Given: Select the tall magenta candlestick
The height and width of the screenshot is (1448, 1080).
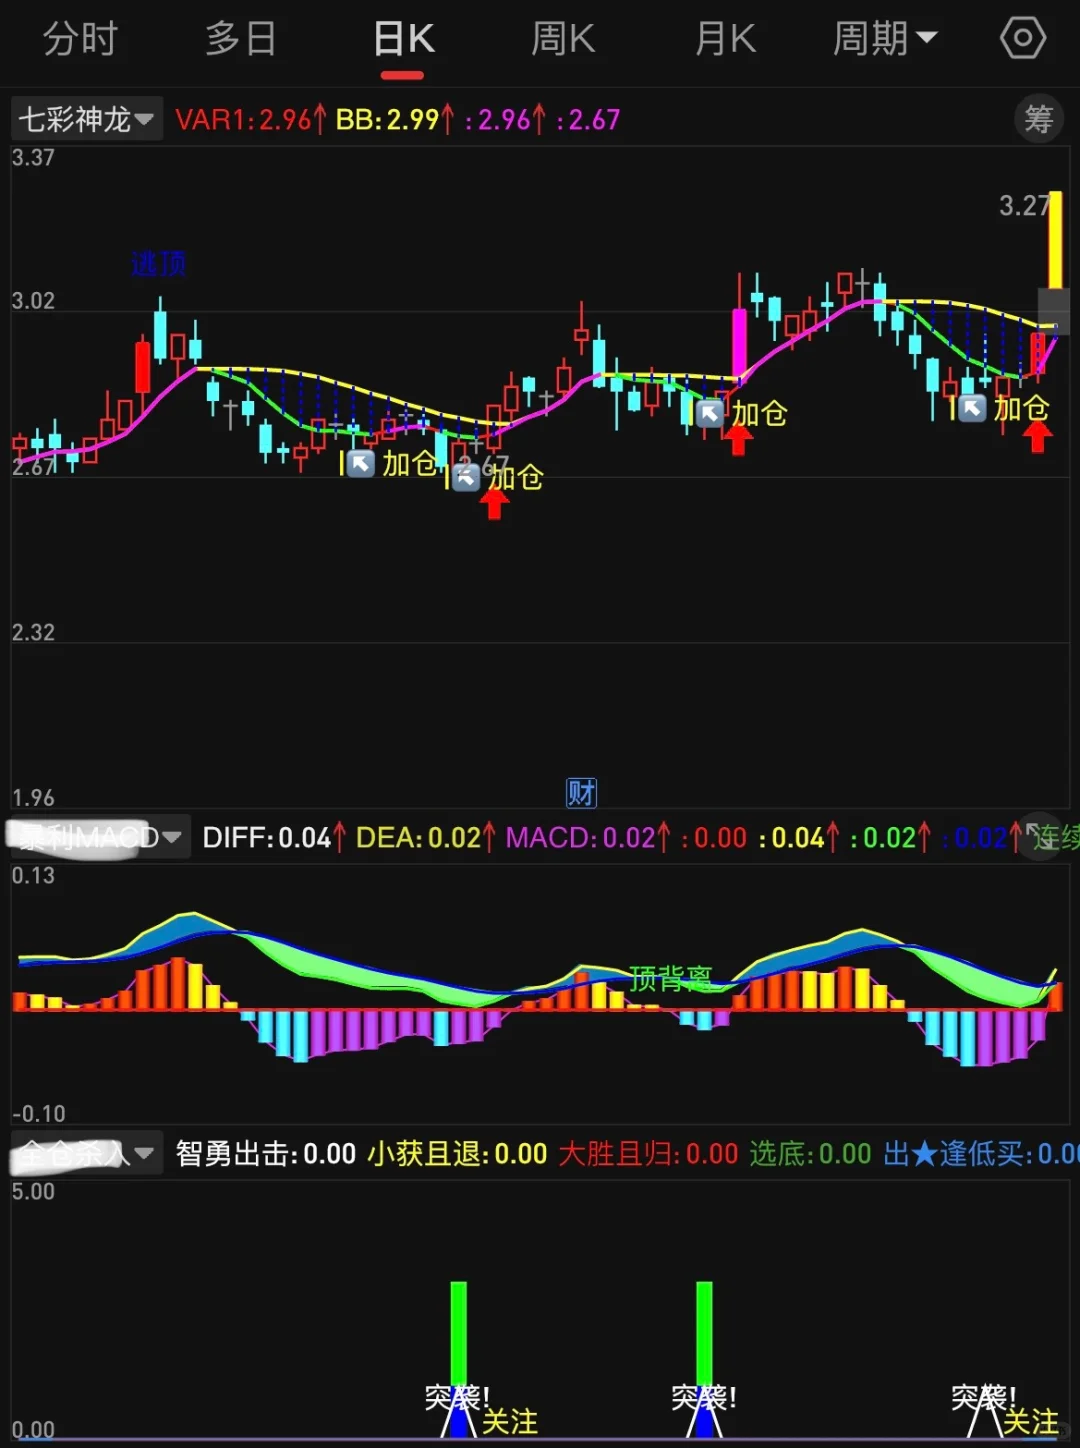Looking at the screenshot, I should coord(740,342).
